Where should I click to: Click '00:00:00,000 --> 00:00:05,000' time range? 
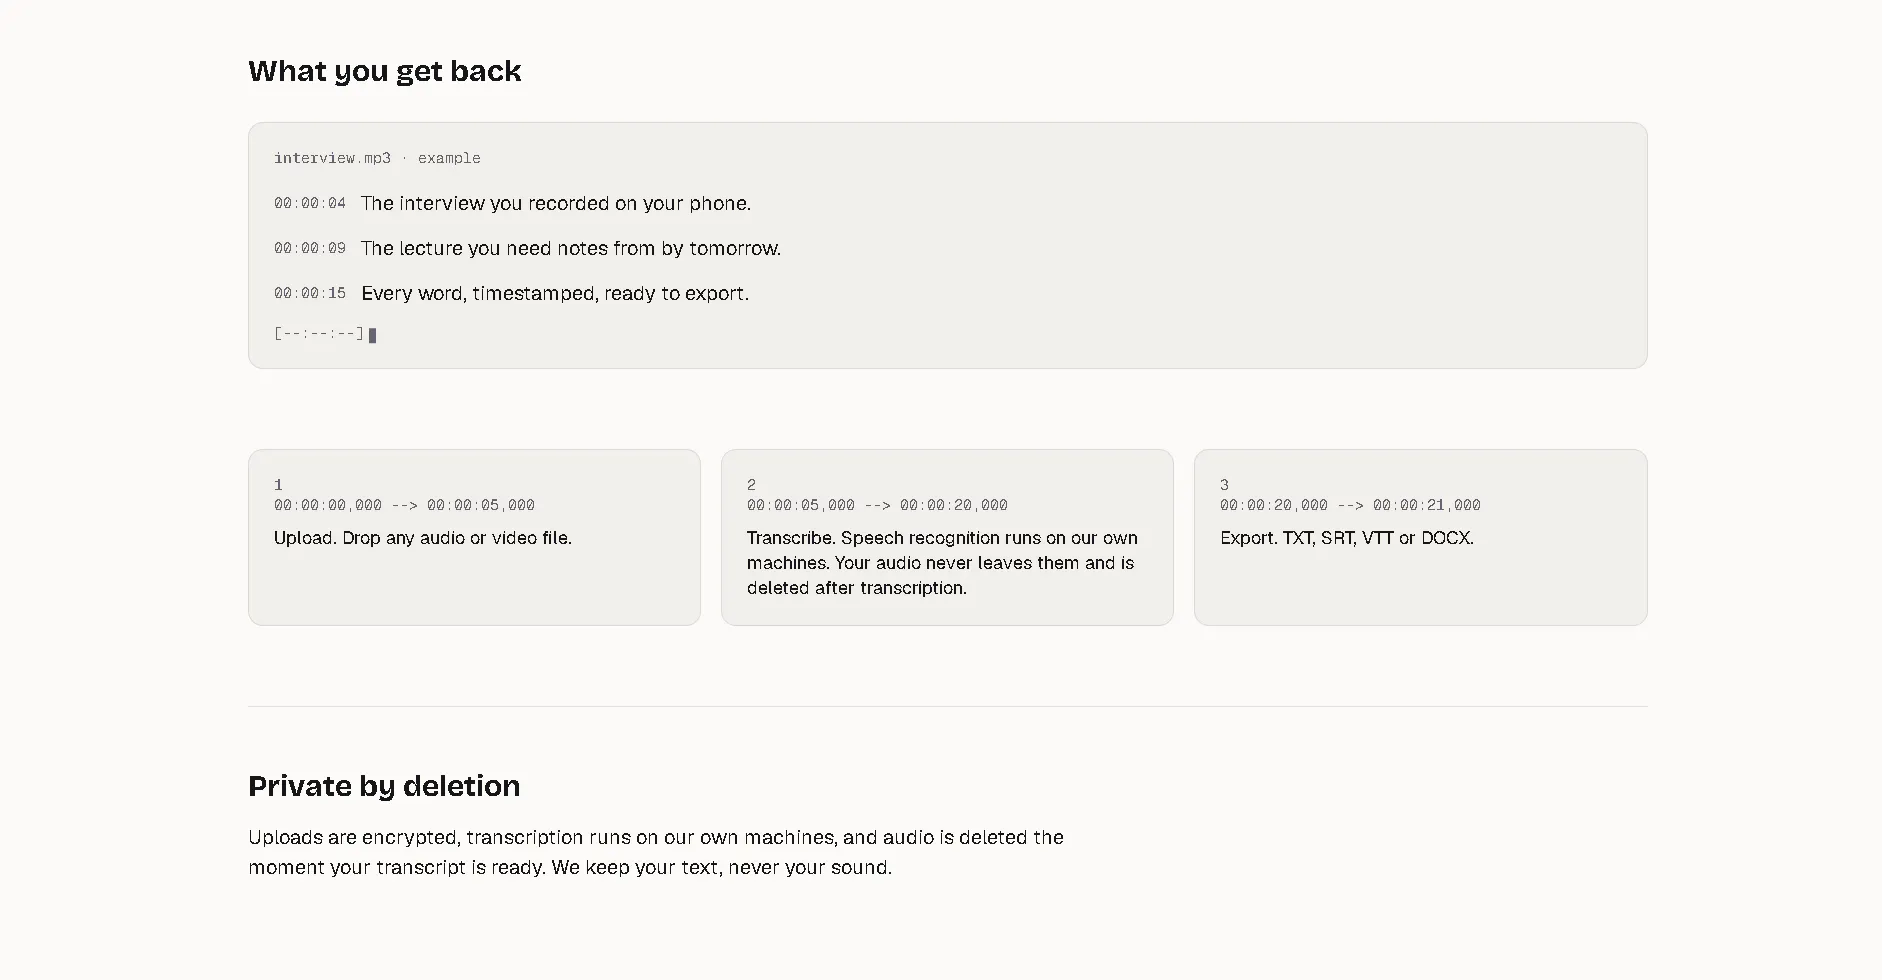[404, 505]
